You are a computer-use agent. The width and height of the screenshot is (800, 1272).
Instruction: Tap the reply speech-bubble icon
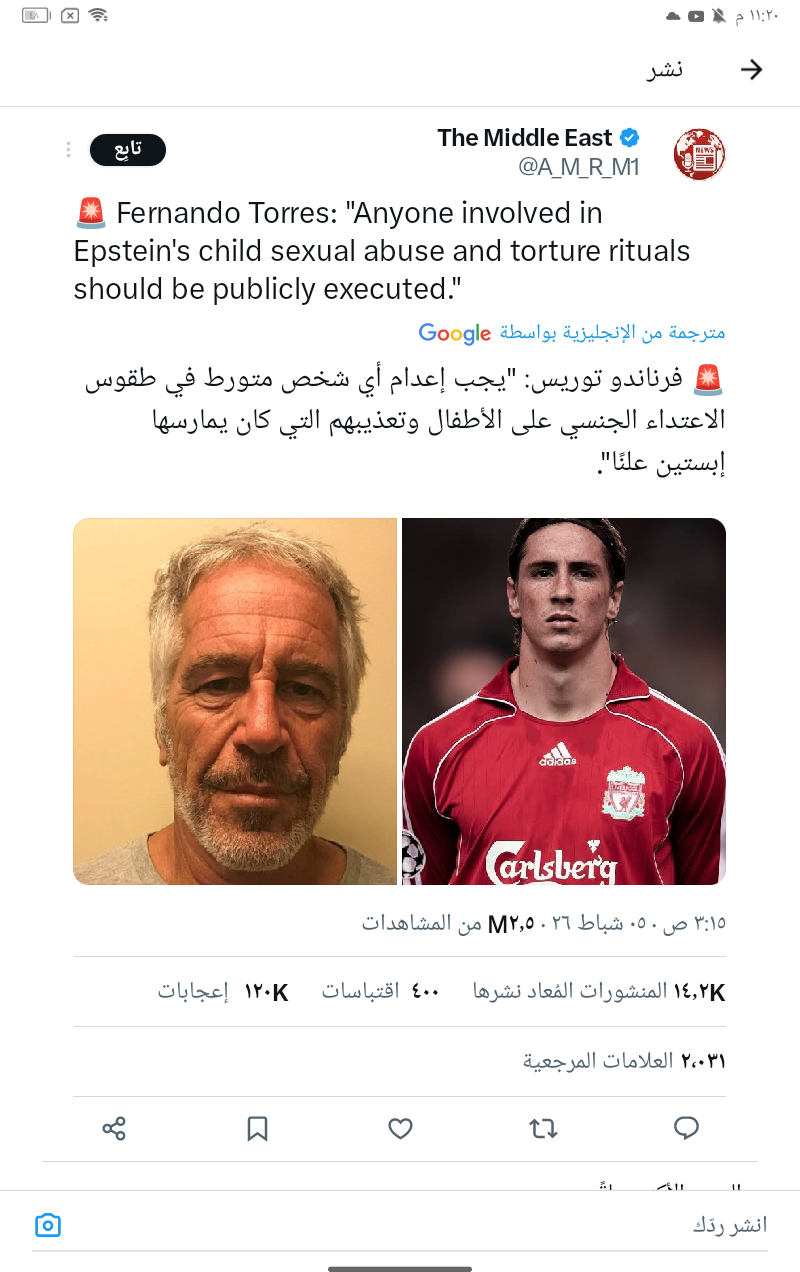[686, 1129]
